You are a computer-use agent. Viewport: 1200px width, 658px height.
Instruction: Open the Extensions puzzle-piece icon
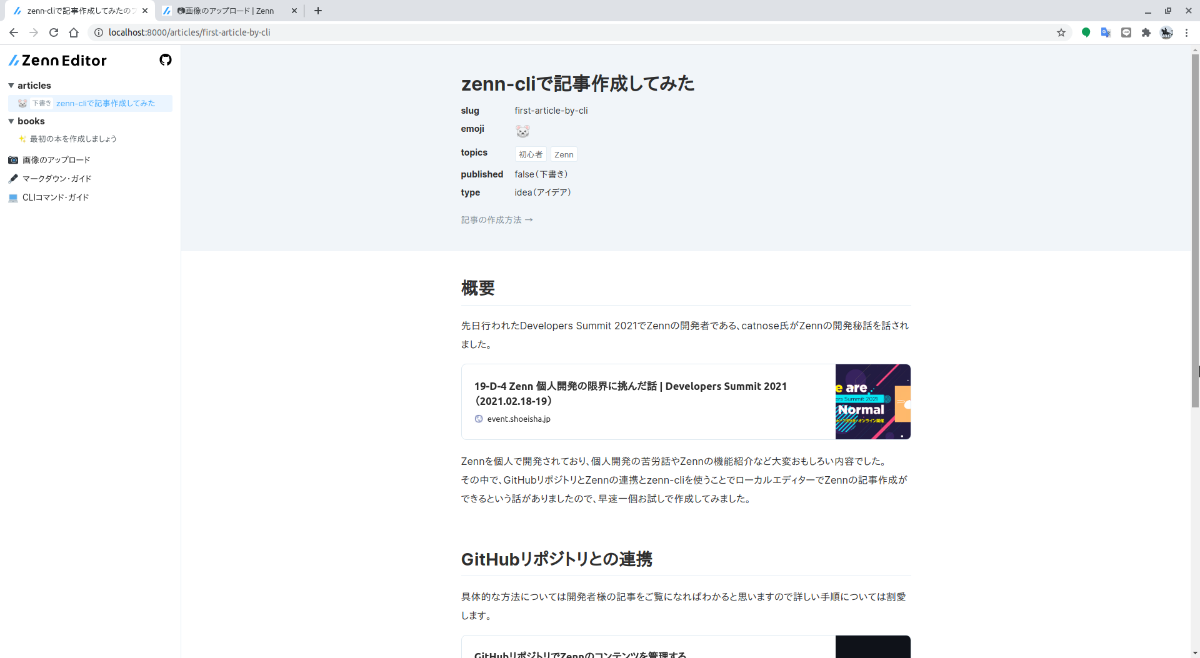tap(1146, 32)
